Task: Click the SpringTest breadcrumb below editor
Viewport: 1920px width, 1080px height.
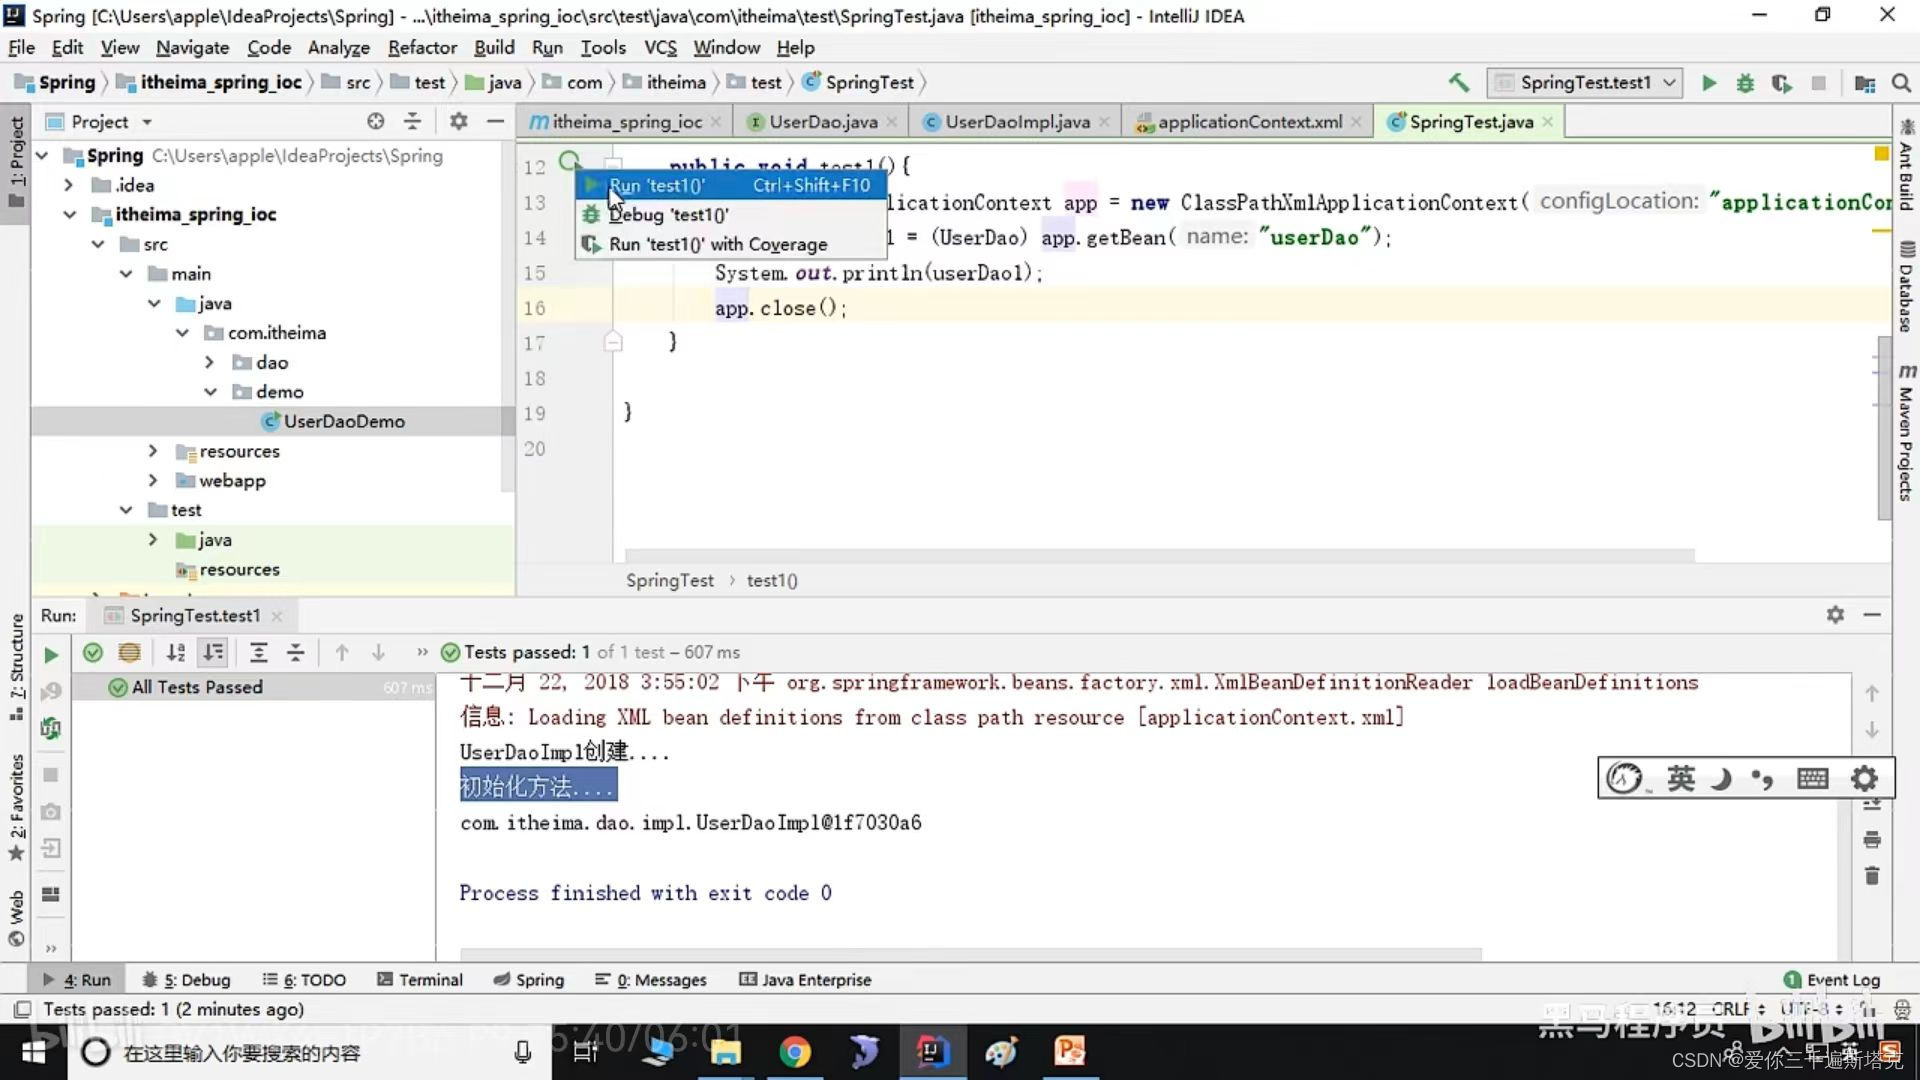Action: click(670, 580)
